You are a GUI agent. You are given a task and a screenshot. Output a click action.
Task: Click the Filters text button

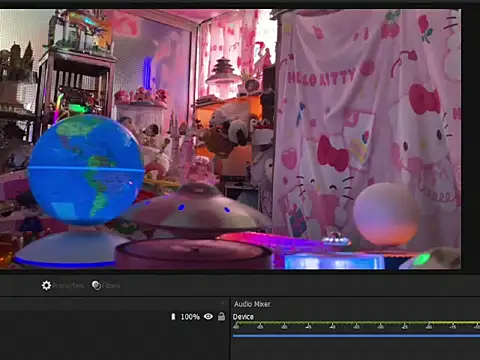pos(111,286)
